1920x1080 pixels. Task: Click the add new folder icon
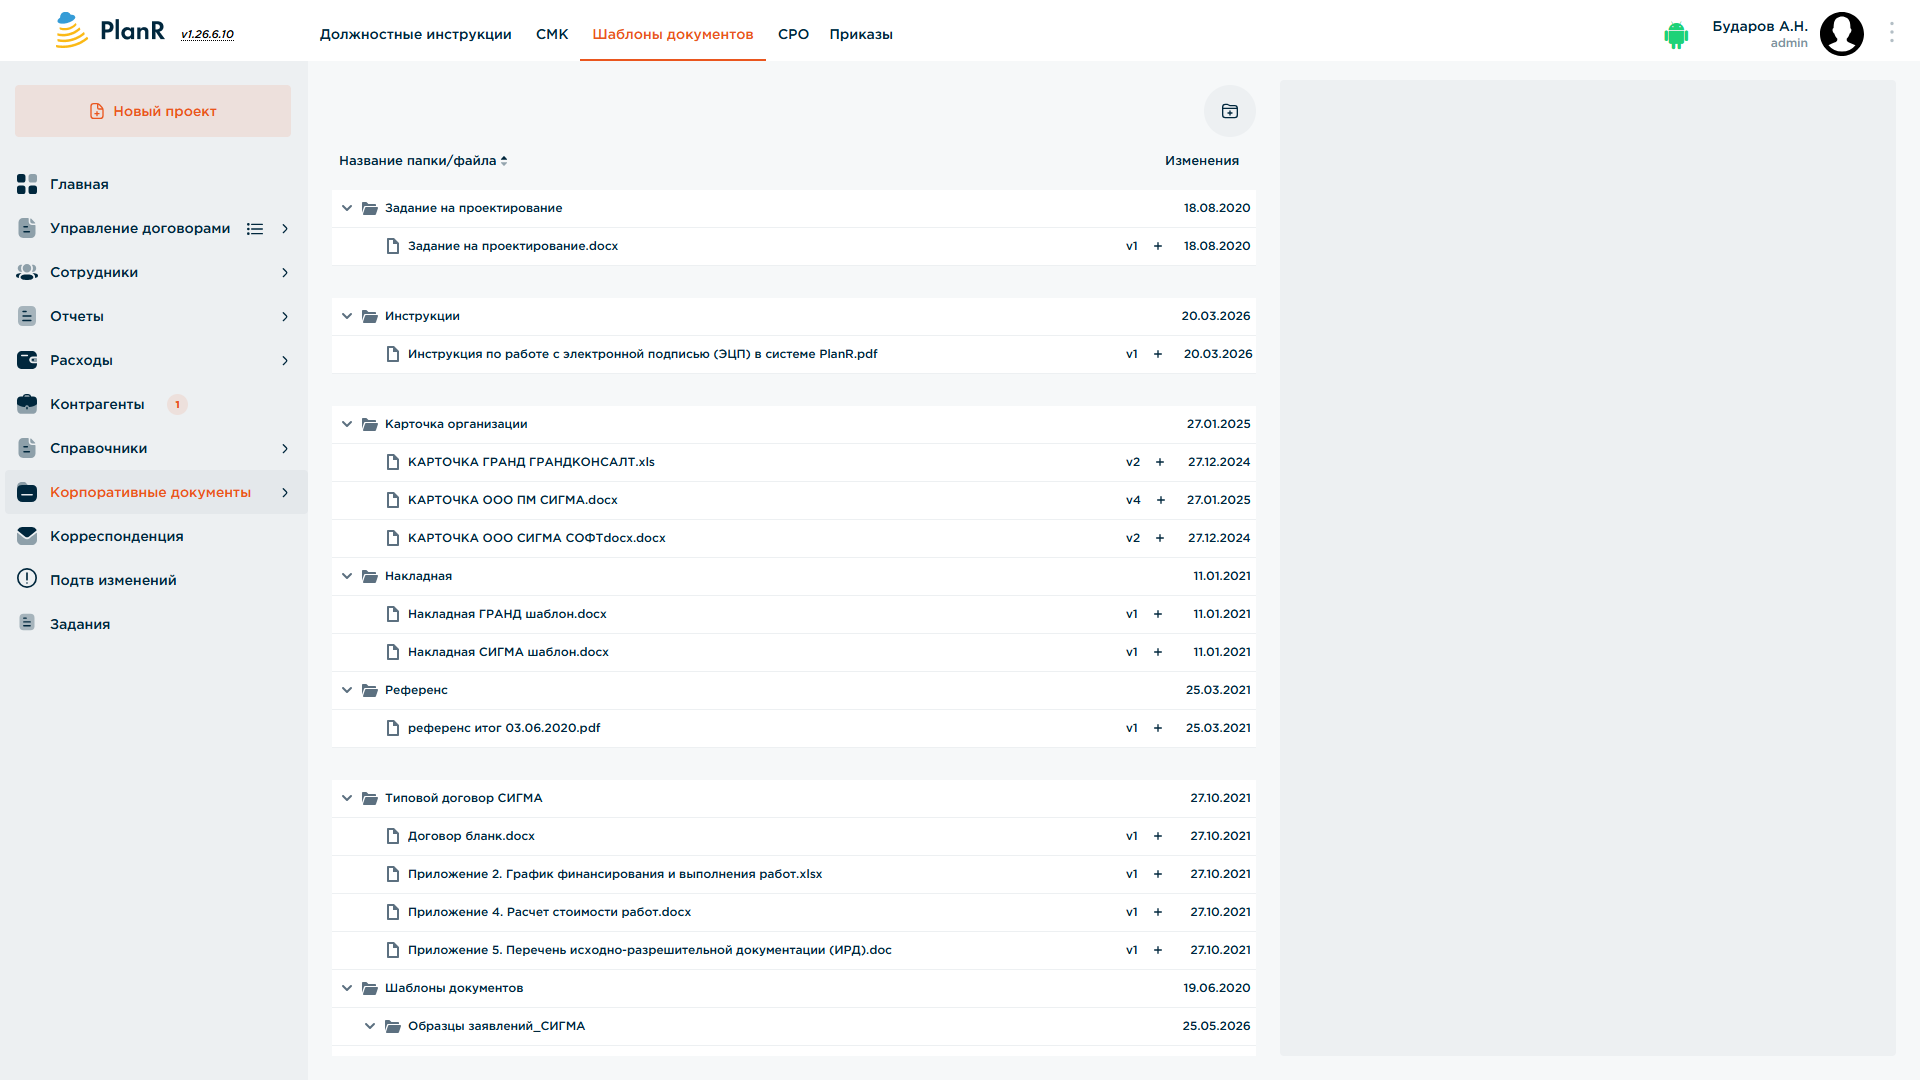(x=1229, y=111)
